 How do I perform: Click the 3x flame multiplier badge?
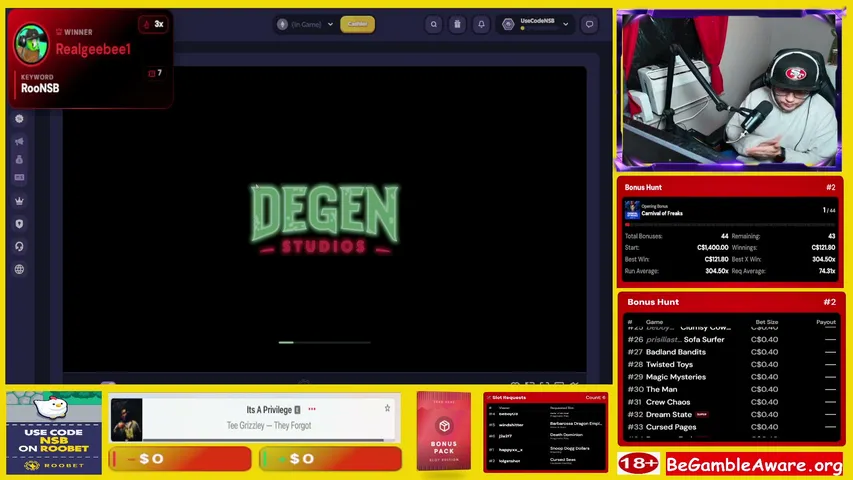point(153,24)
